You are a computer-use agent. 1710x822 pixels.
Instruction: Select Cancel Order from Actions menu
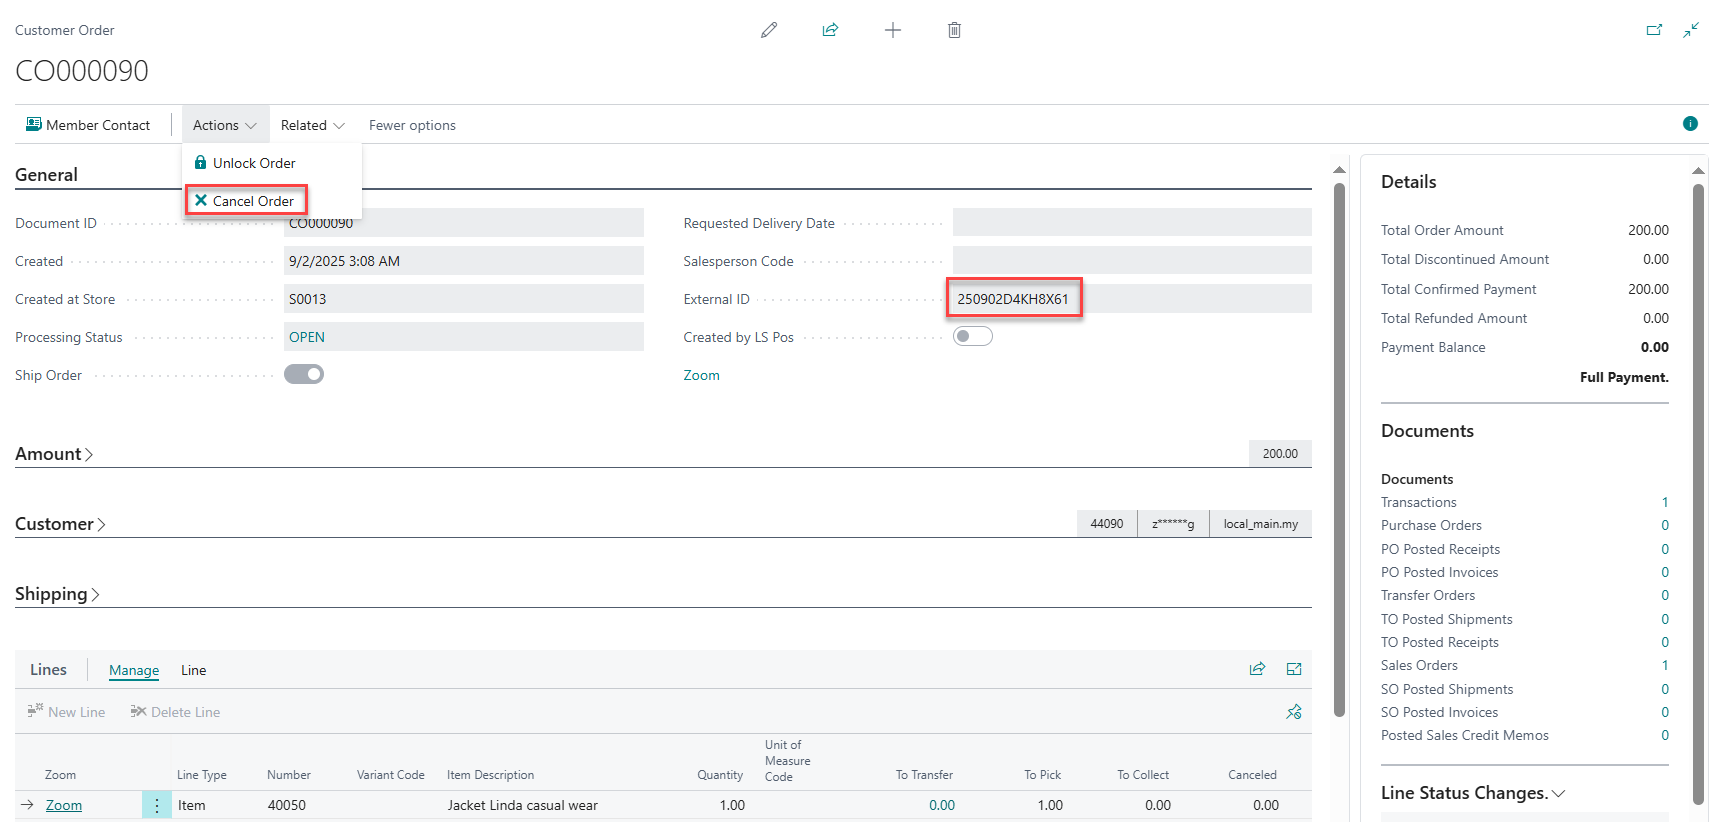coord(246,201)
